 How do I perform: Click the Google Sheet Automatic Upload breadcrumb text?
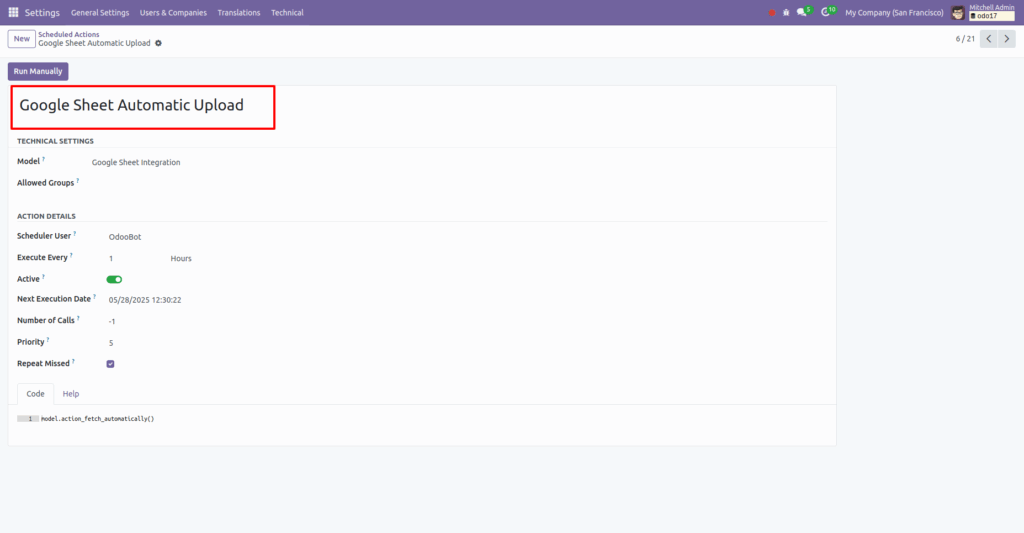(94, 43)
